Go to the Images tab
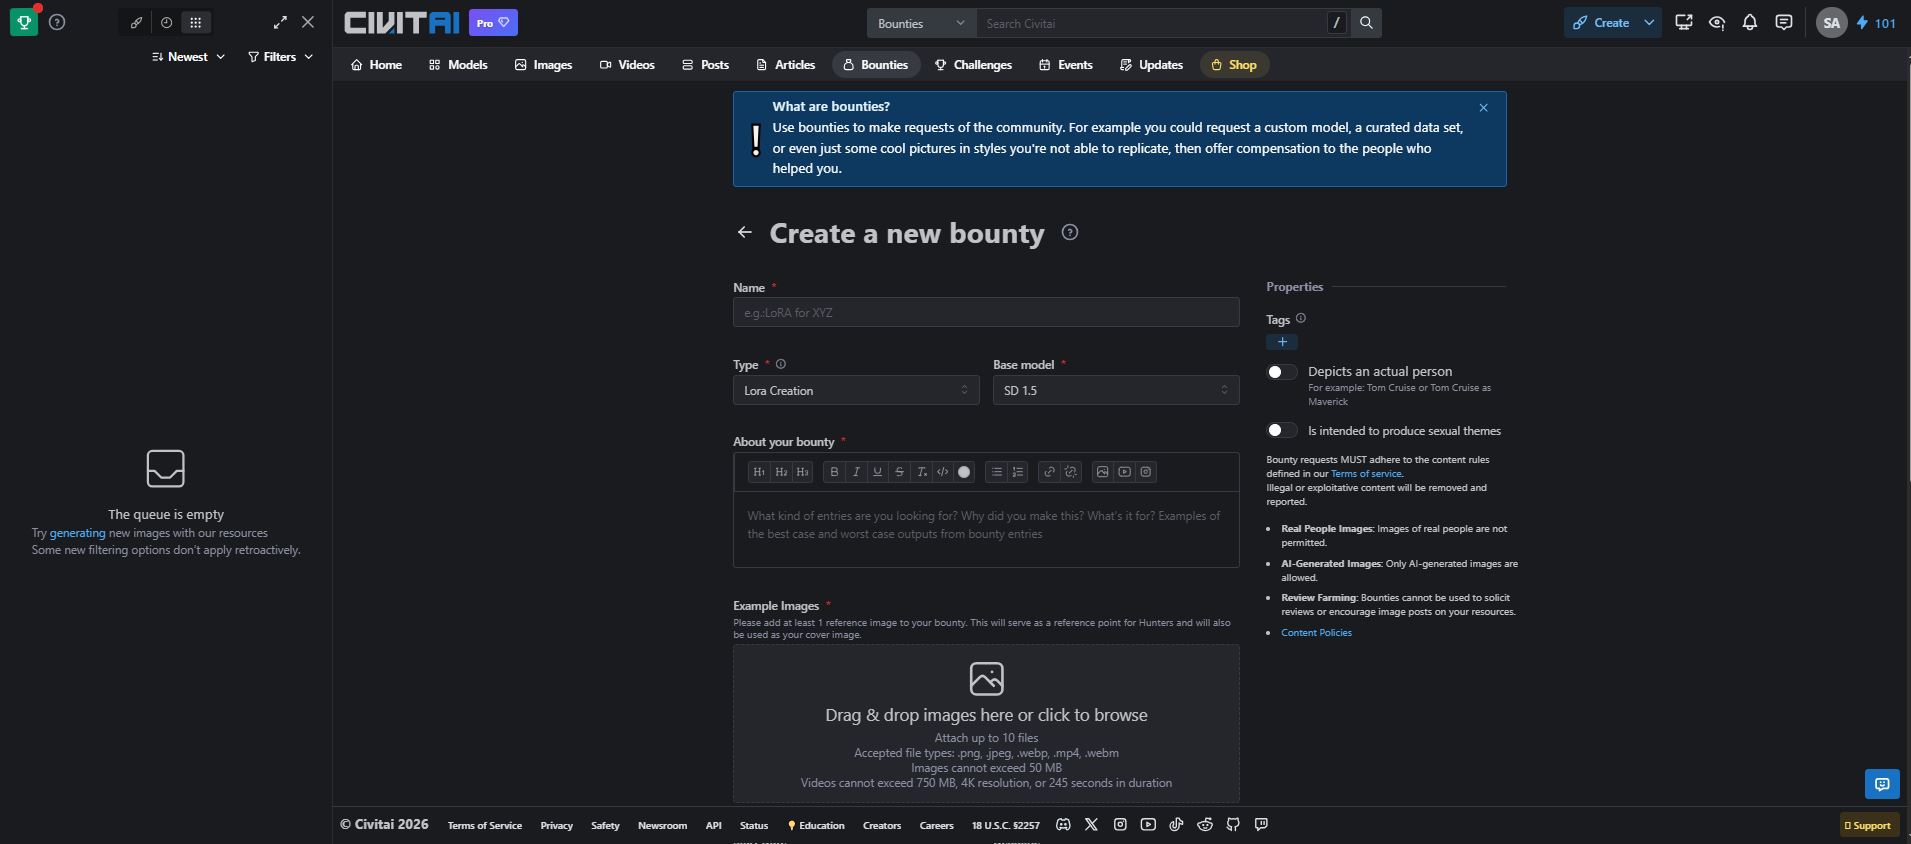1911x844 pixels. [x=544, y=65]
